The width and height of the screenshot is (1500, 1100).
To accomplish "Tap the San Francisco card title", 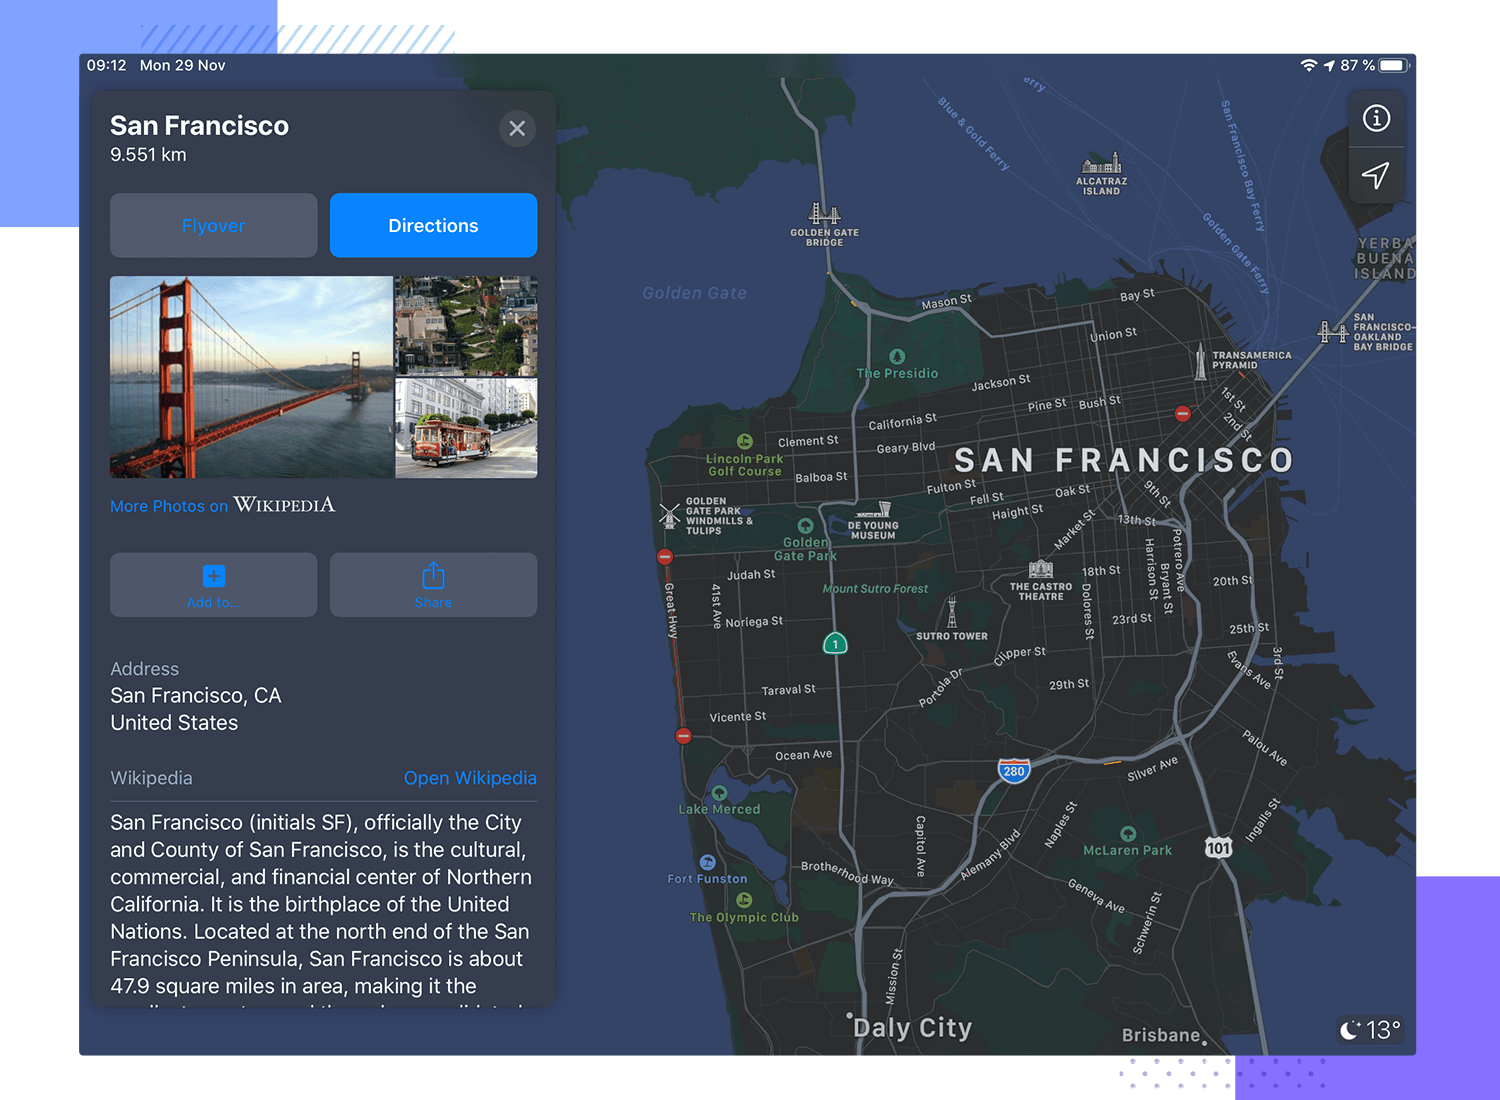I will click(x=199, y=126).
